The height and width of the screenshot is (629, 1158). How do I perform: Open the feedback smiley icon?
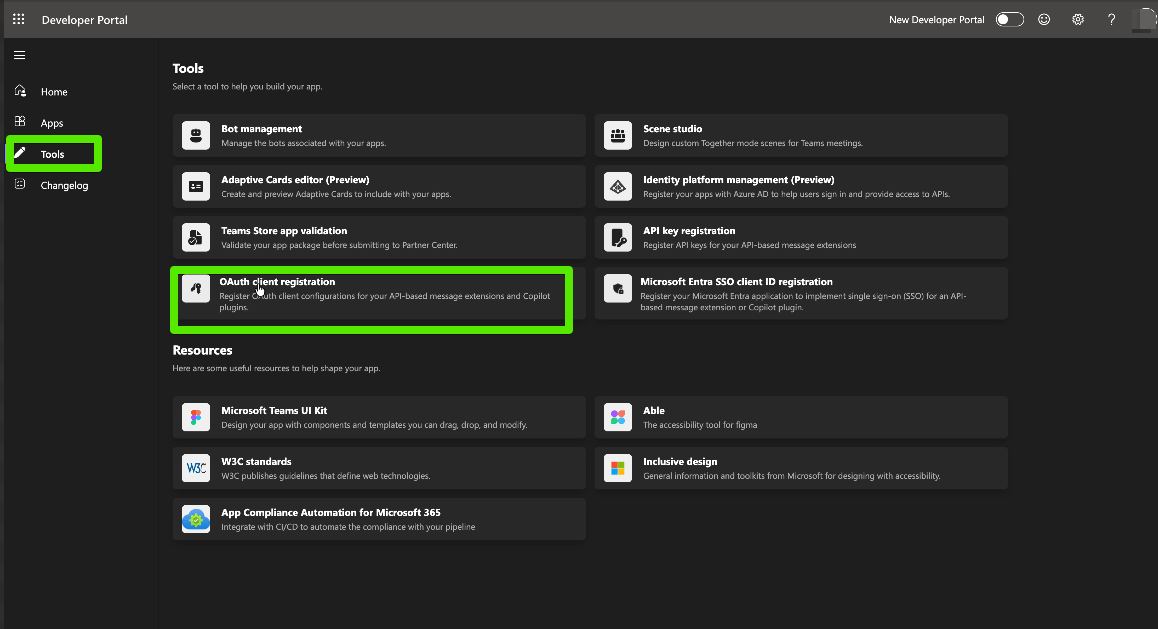[1044, 19]
